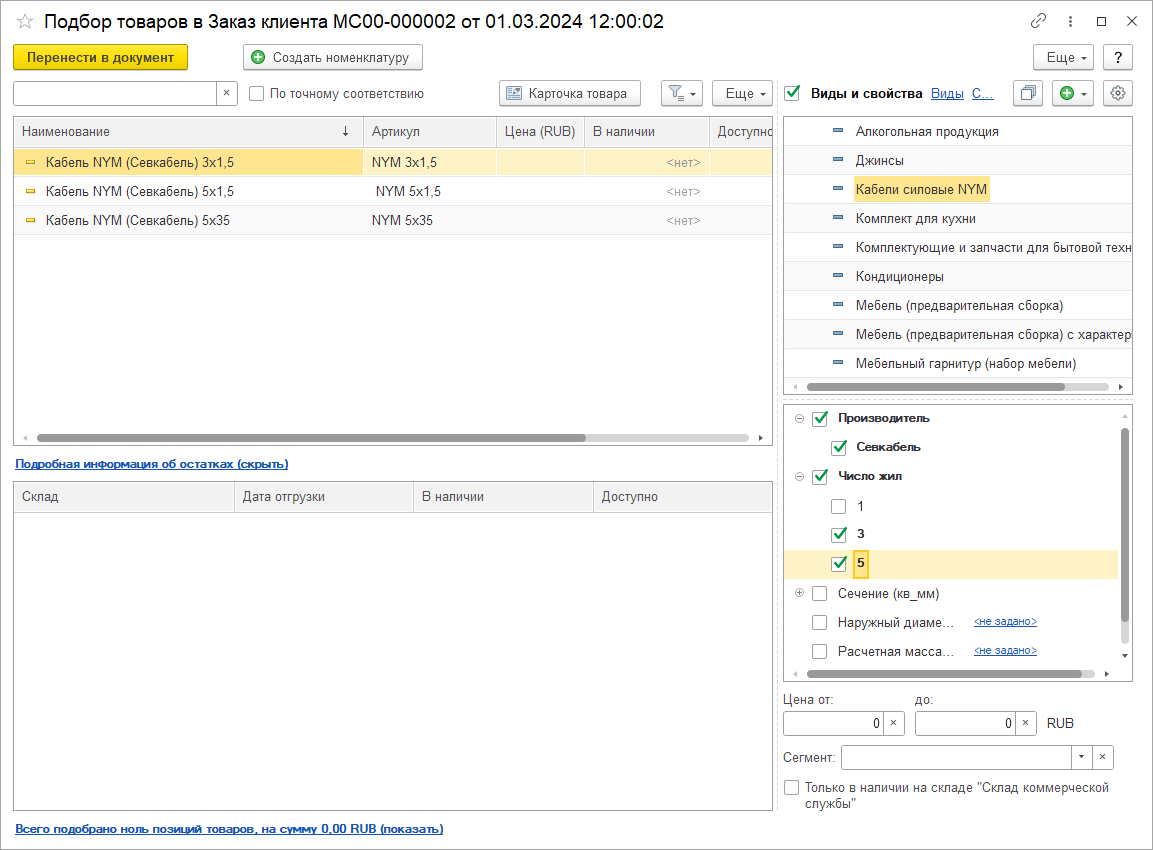The width and height of the screenshot is (1153, 850).
Task: Copy link to this form
Action: [x=1040, y=21]
